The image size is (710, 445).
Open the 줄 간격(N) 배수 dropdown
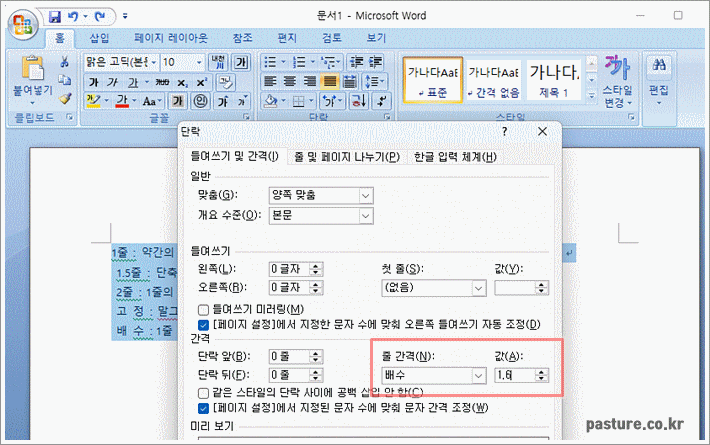(x=478, y=375)
